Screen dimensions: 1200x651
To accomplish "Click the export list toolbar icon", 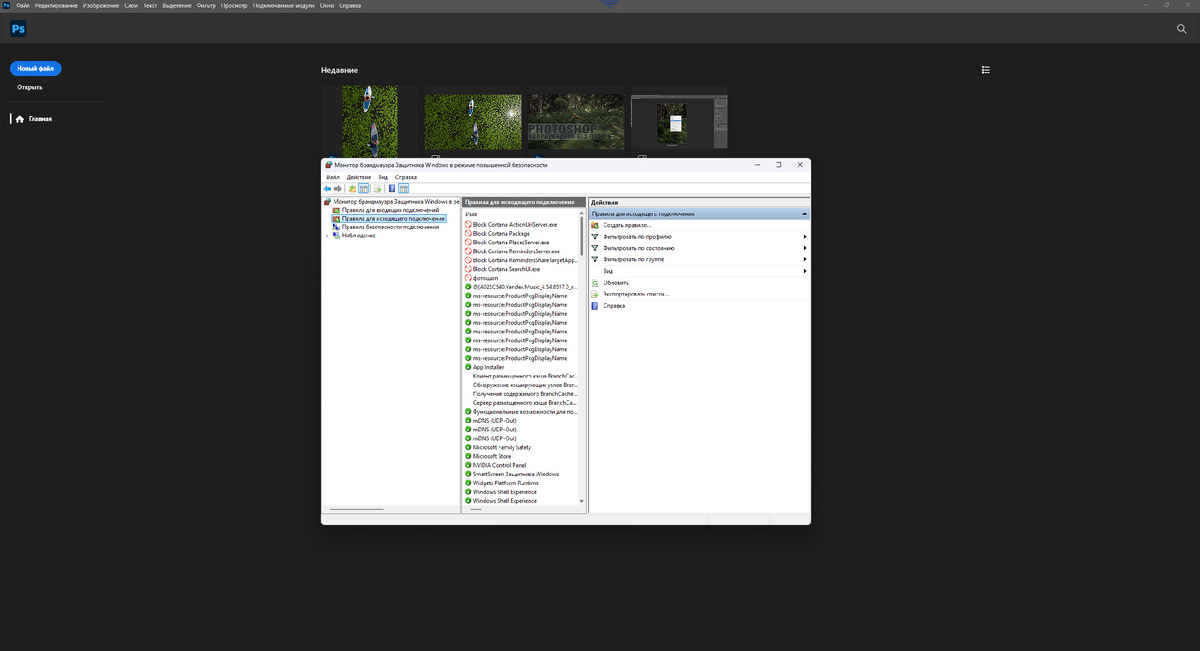I will click(x=378, y=188).
